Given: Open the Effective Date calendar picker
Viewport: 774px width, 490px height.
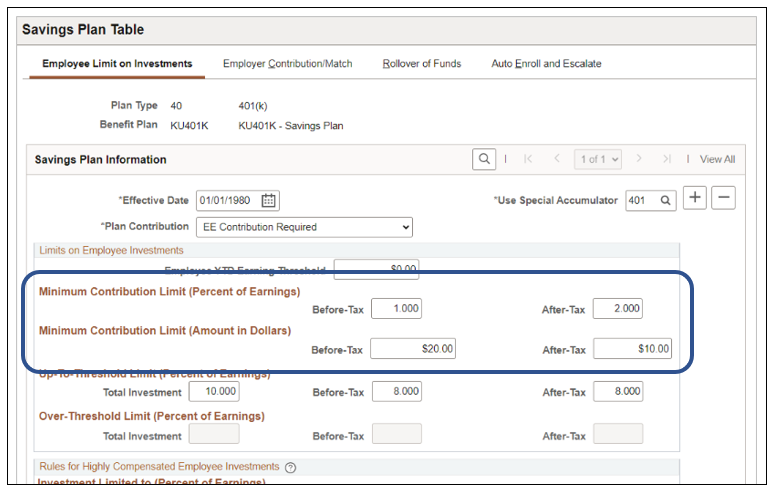Looking at the screenshot, I should (269, 200).
